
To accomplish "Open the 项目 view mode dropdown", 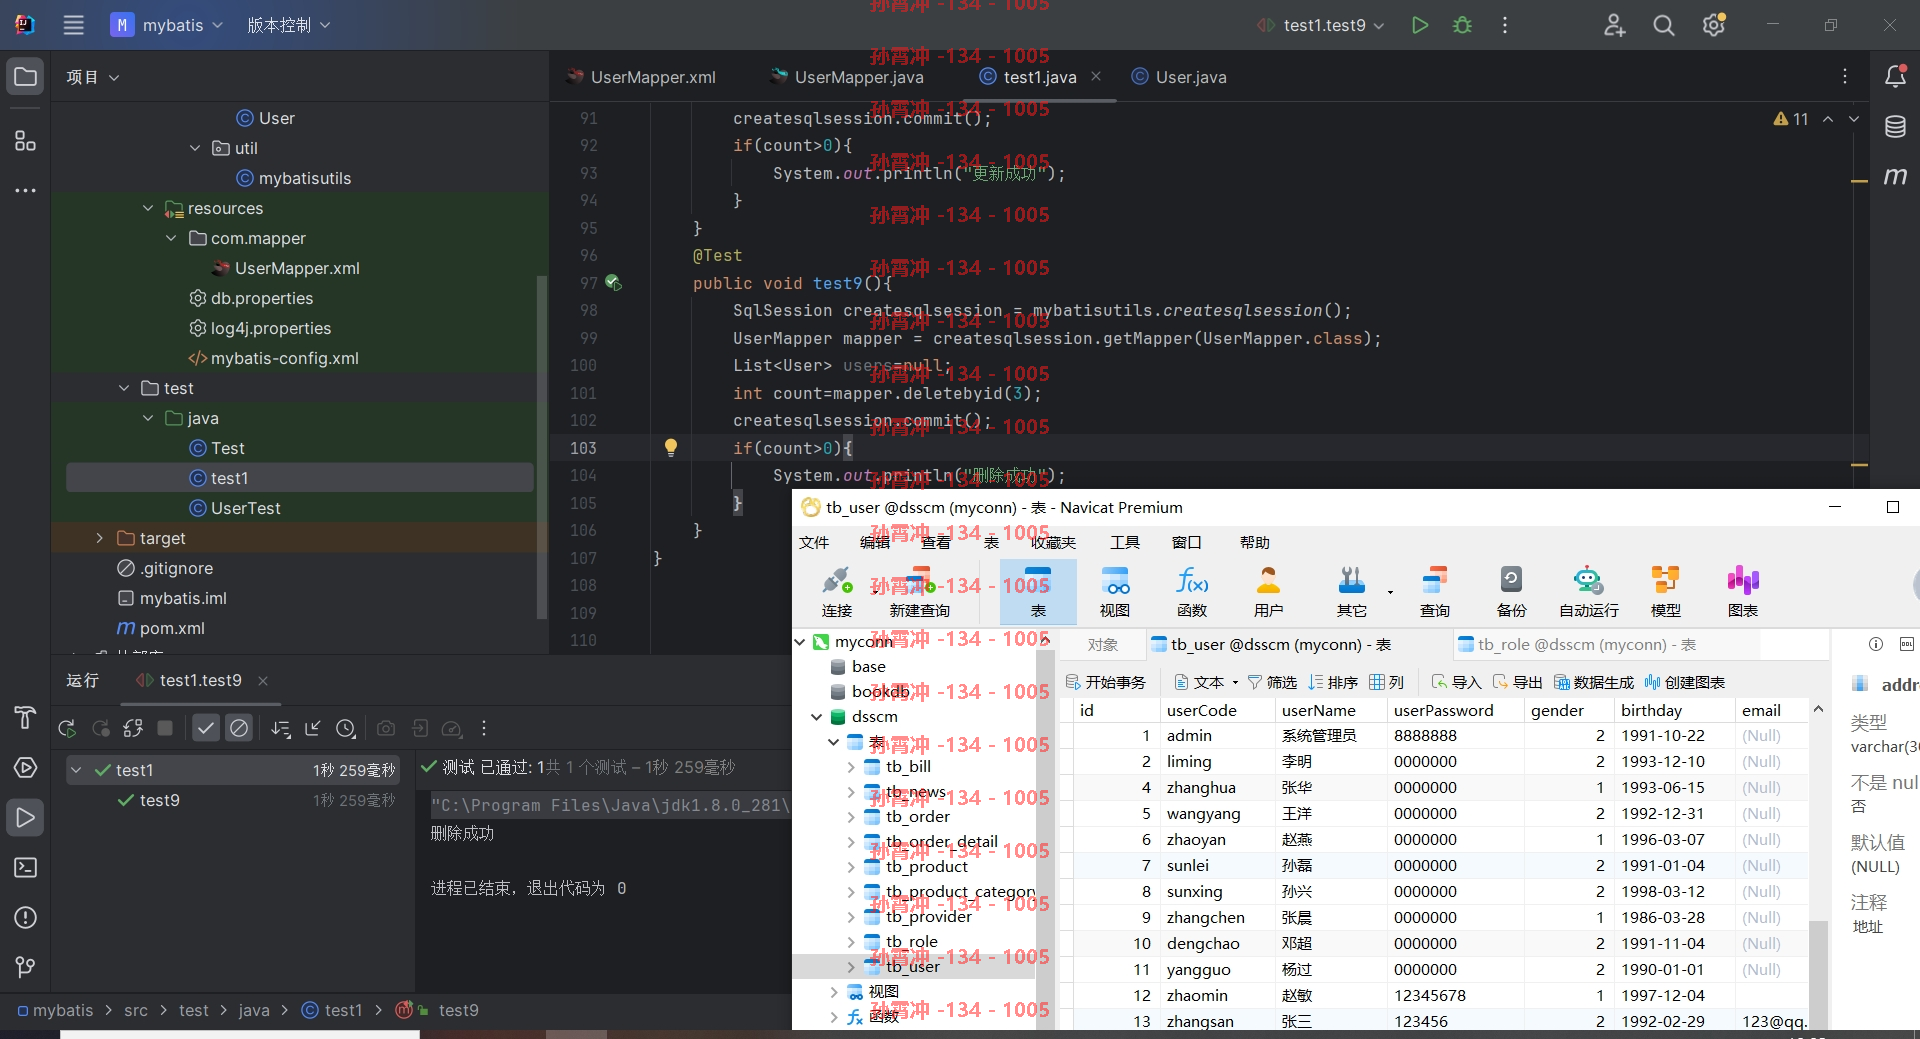I will (x=92, y=77).
